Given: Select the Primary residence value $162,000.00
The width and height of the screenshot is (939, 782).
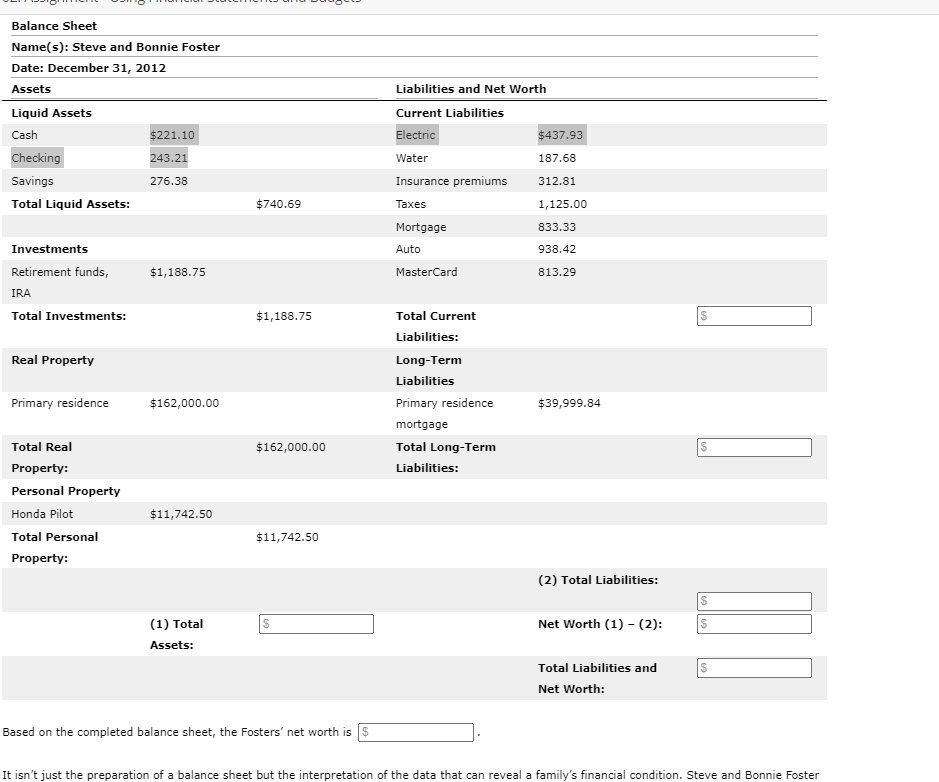Looking at the screenshot, I should click(184, 403).
